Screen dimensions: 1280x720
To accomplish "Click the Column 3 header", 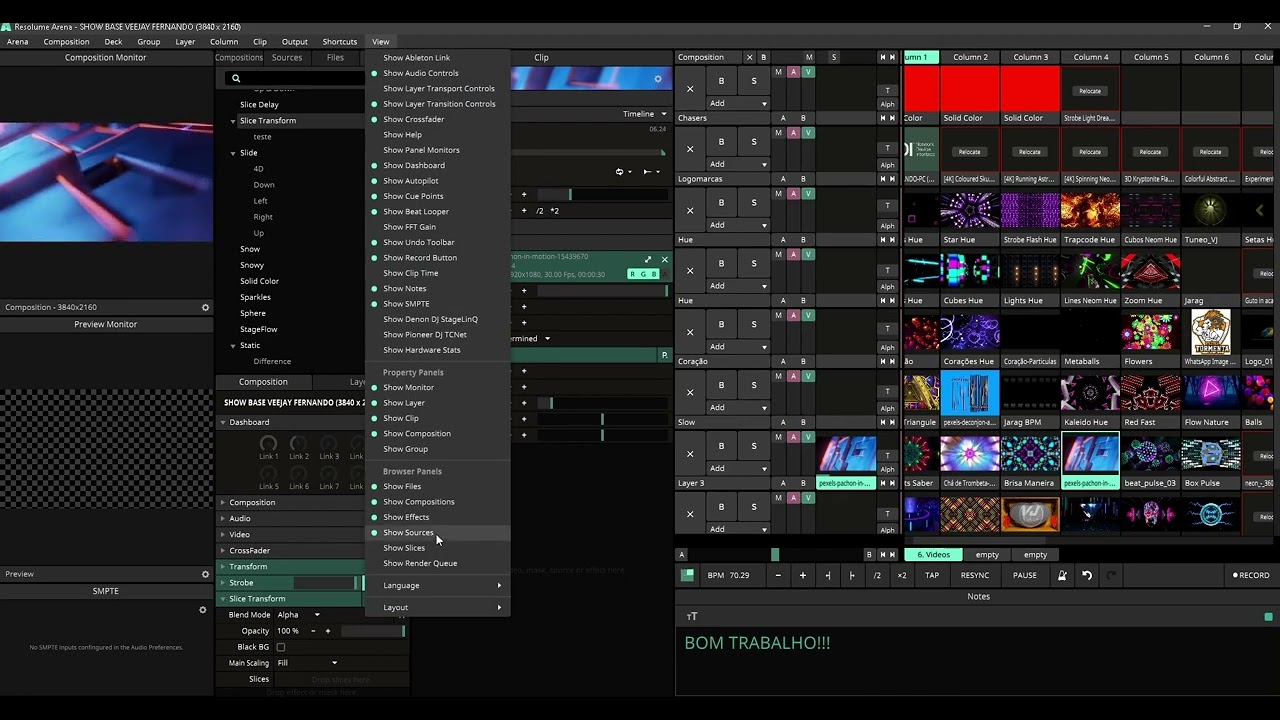I will click(1031, 57).
